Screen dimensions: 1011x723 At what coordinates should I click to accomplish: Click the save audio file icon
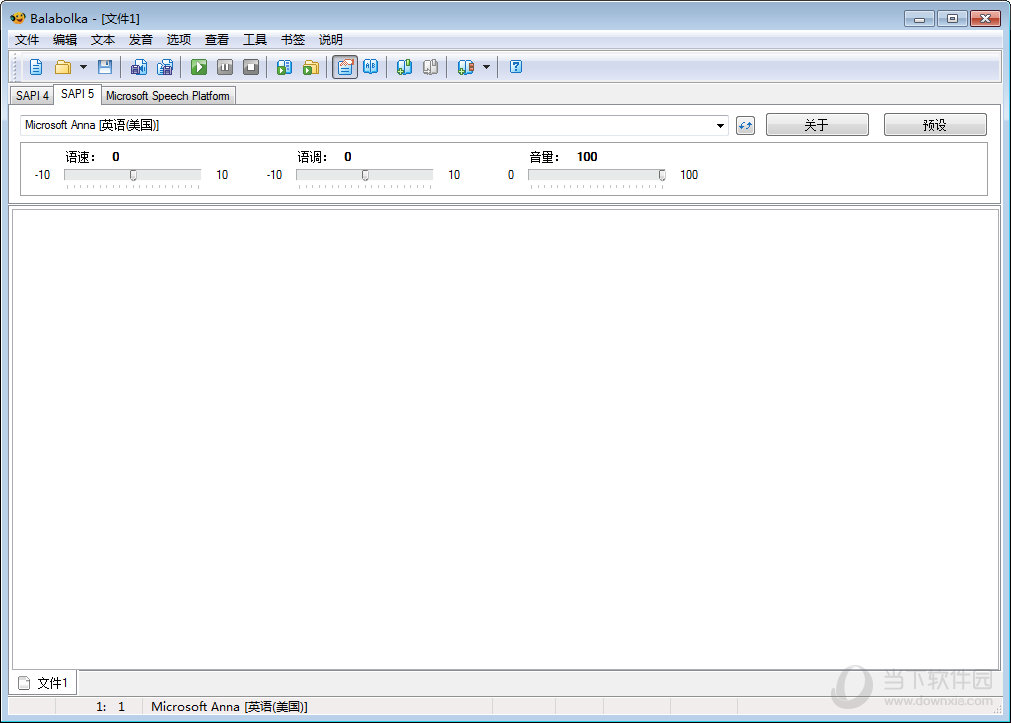pos(139,67)
